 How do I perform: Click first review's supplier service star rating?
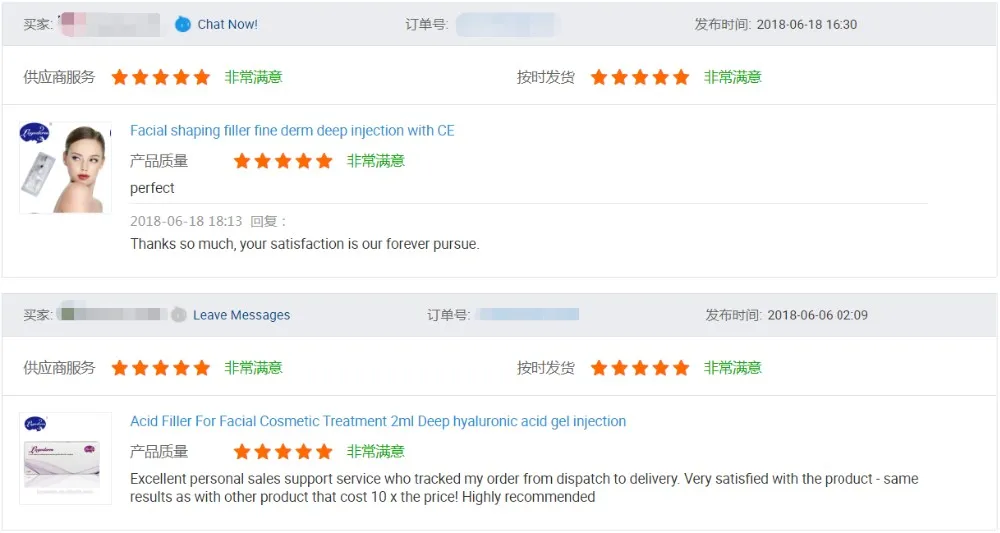(x=161, y=77)
